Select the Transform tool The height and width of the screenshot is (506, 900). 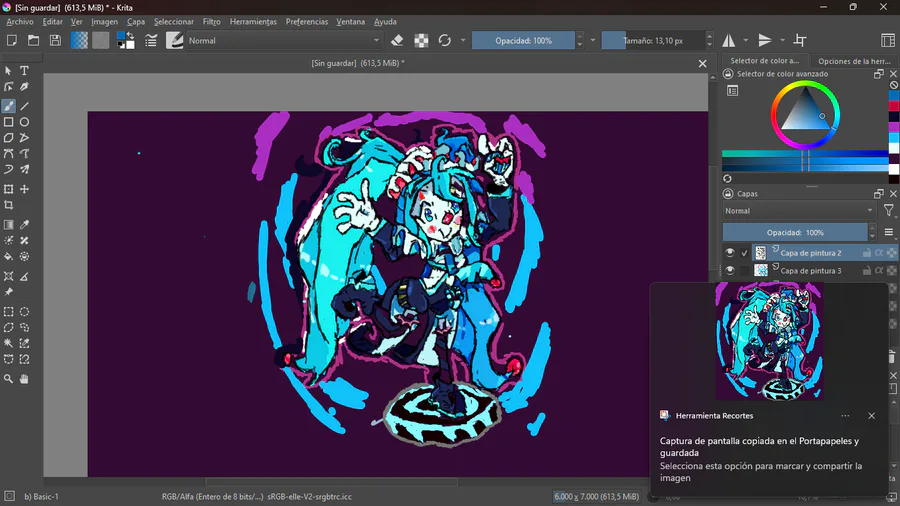[x=8, y=189]
